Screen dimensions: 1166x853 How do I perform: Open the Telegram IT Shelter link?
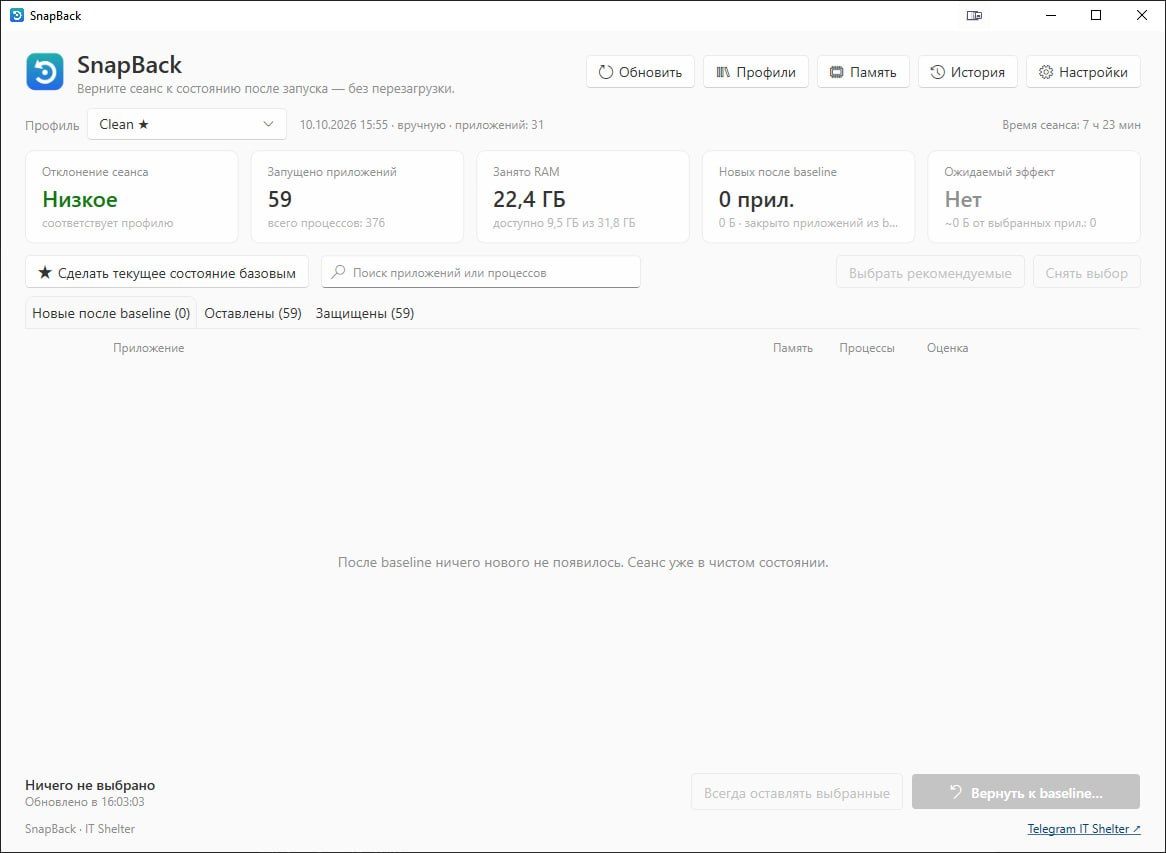click(x=1083, y=828)
